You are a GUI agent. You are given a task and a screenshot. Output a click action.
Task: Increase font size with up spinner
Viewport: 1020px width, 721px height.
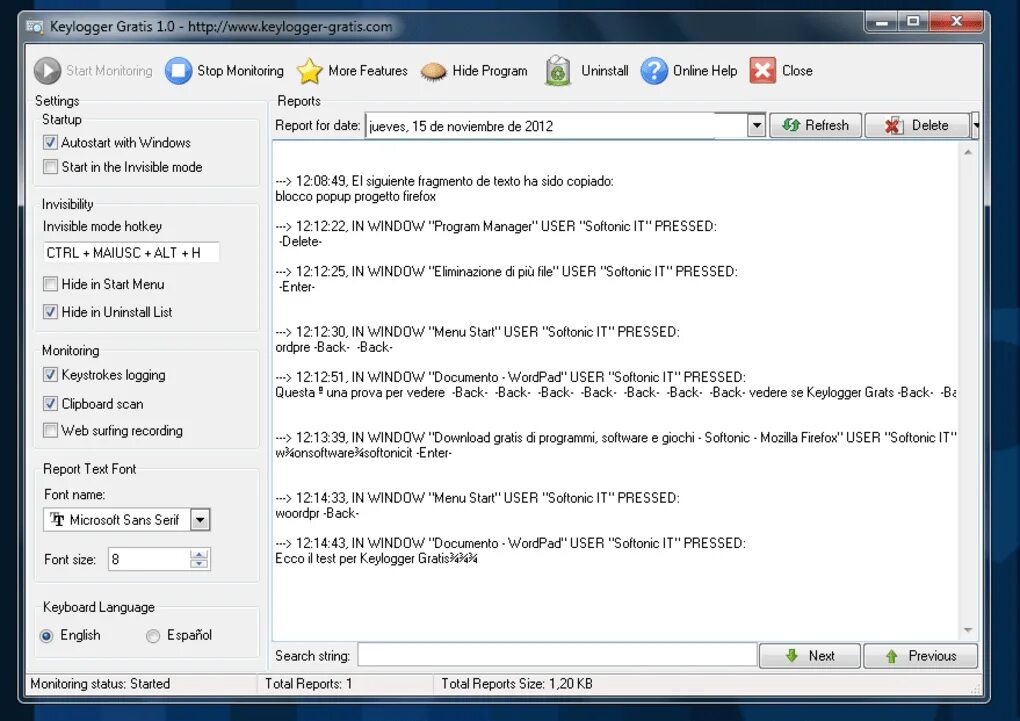pyautogui.click(x=199, y=554)
